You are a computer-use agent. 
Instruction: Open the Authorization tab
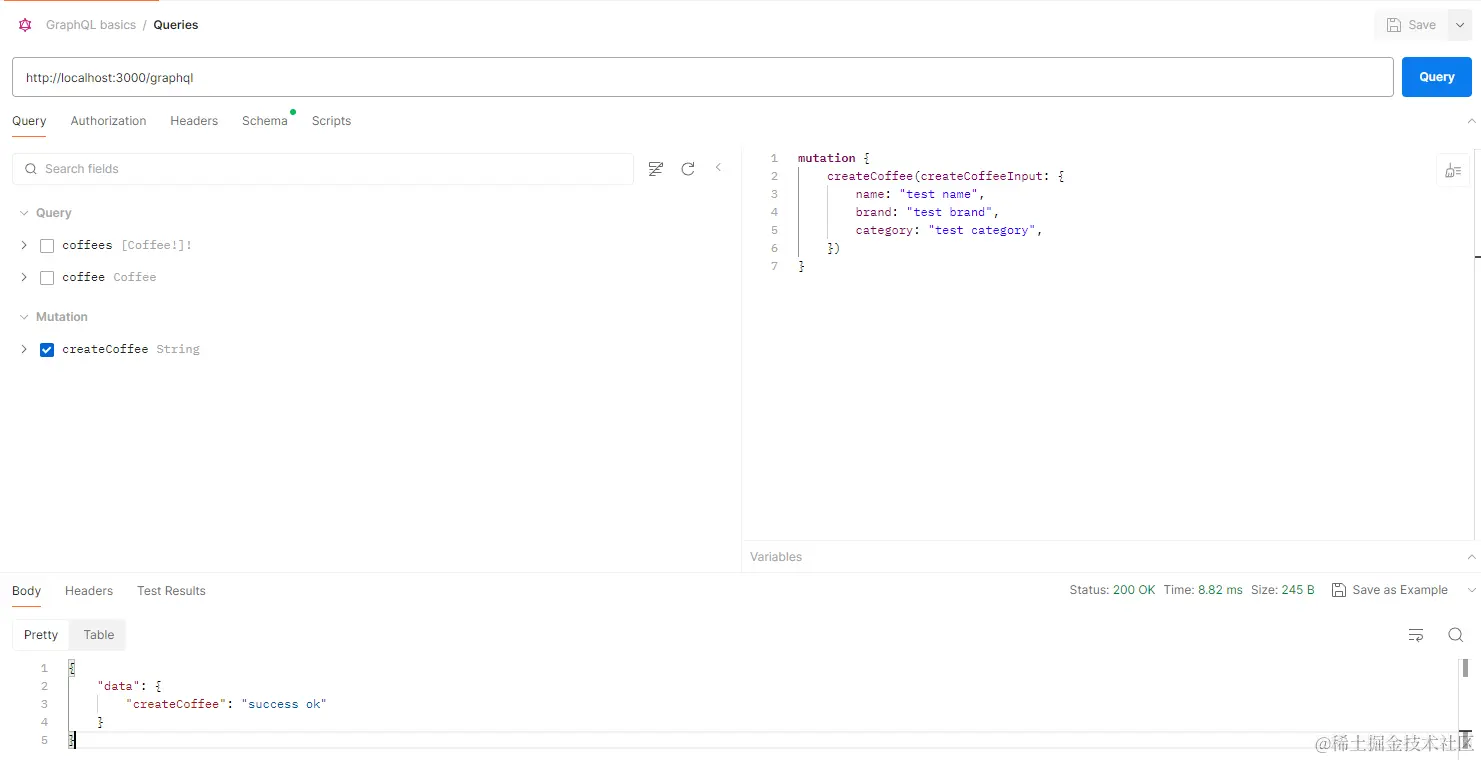pyautogui.click(x=108, y=121)
